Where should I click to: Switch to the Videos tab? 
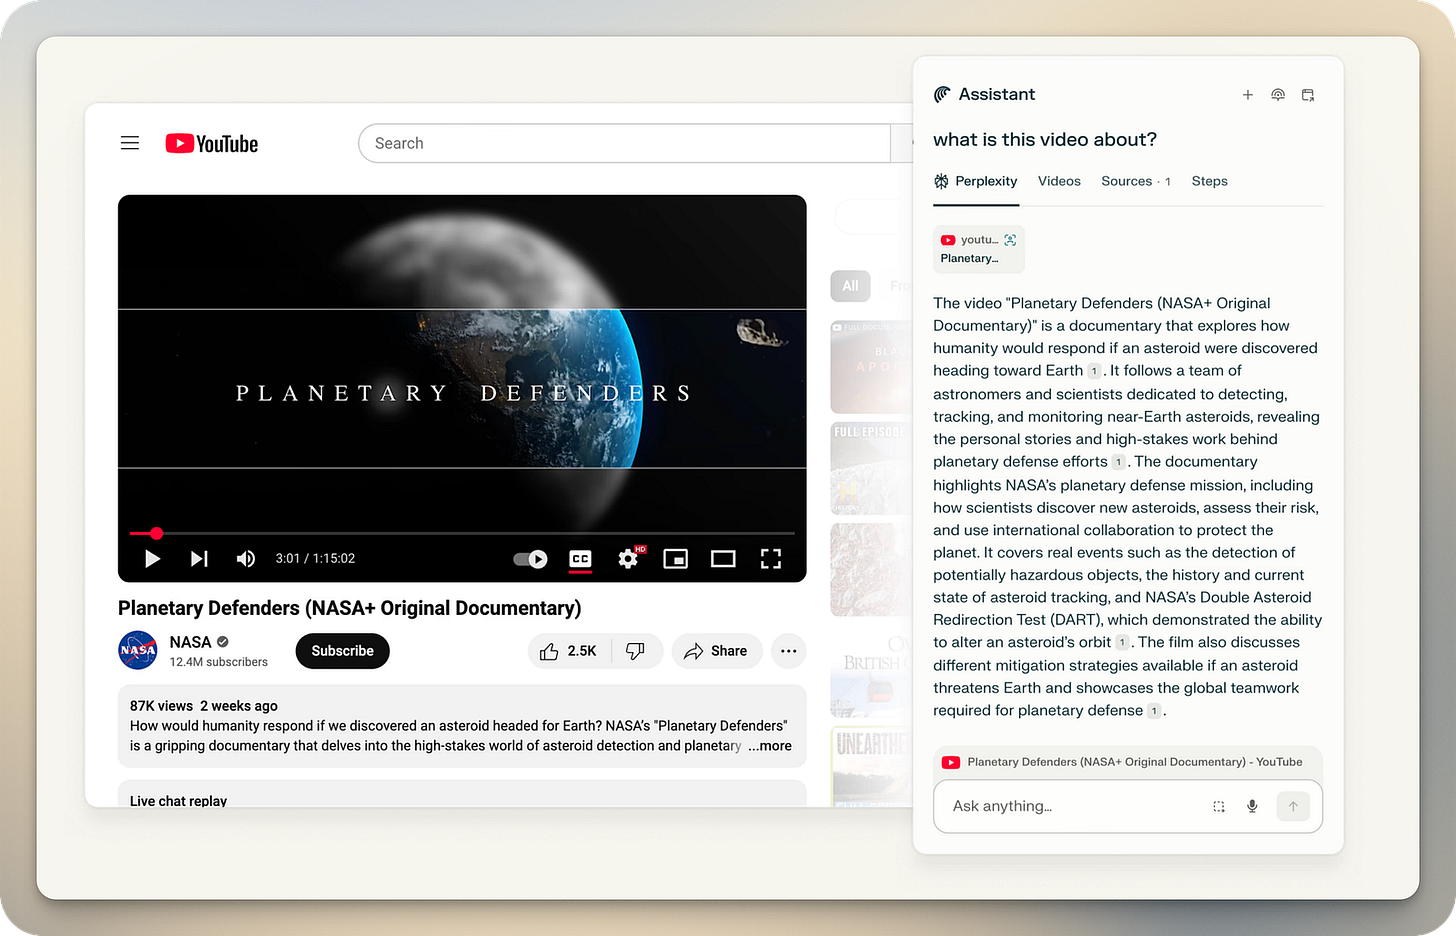(1059, 181)
